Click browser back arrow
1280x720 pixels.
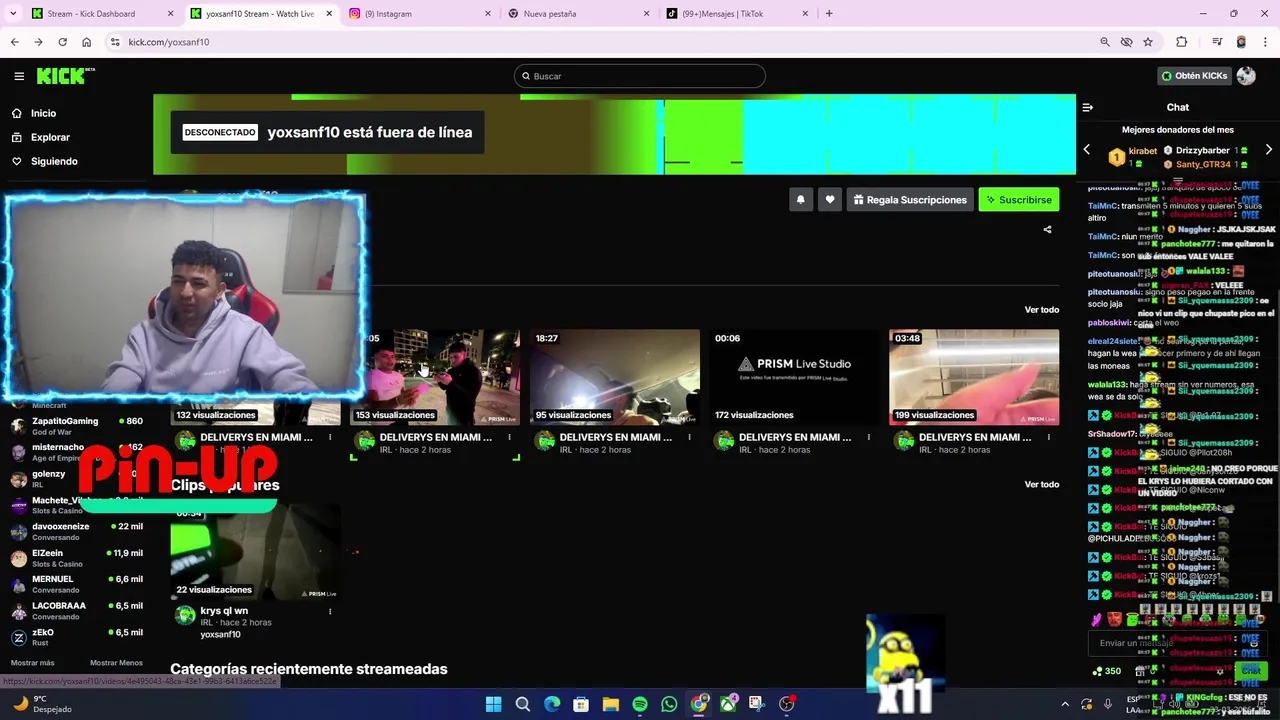pos(14,42)
